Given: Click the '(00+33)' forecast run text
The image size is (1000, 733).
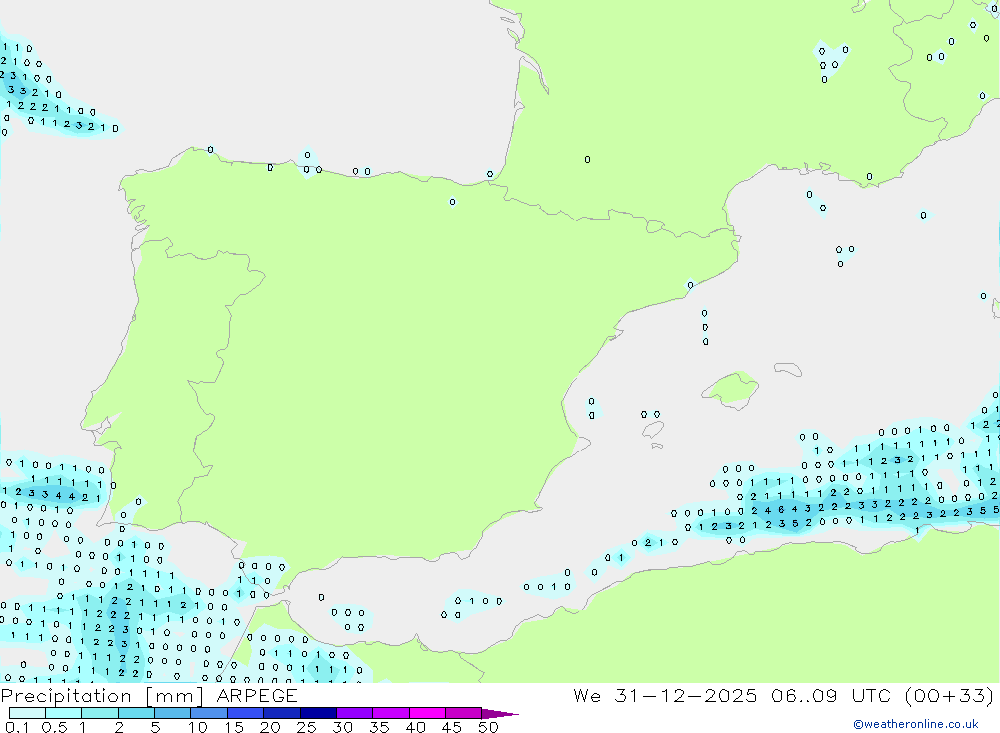Looking at the screenshot, I should click(x=950, y=695).
